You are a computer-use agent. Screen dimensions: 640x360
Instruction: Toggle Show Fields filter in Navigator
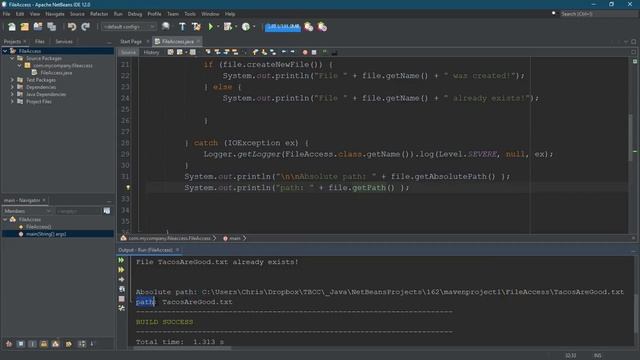point(20,344)
